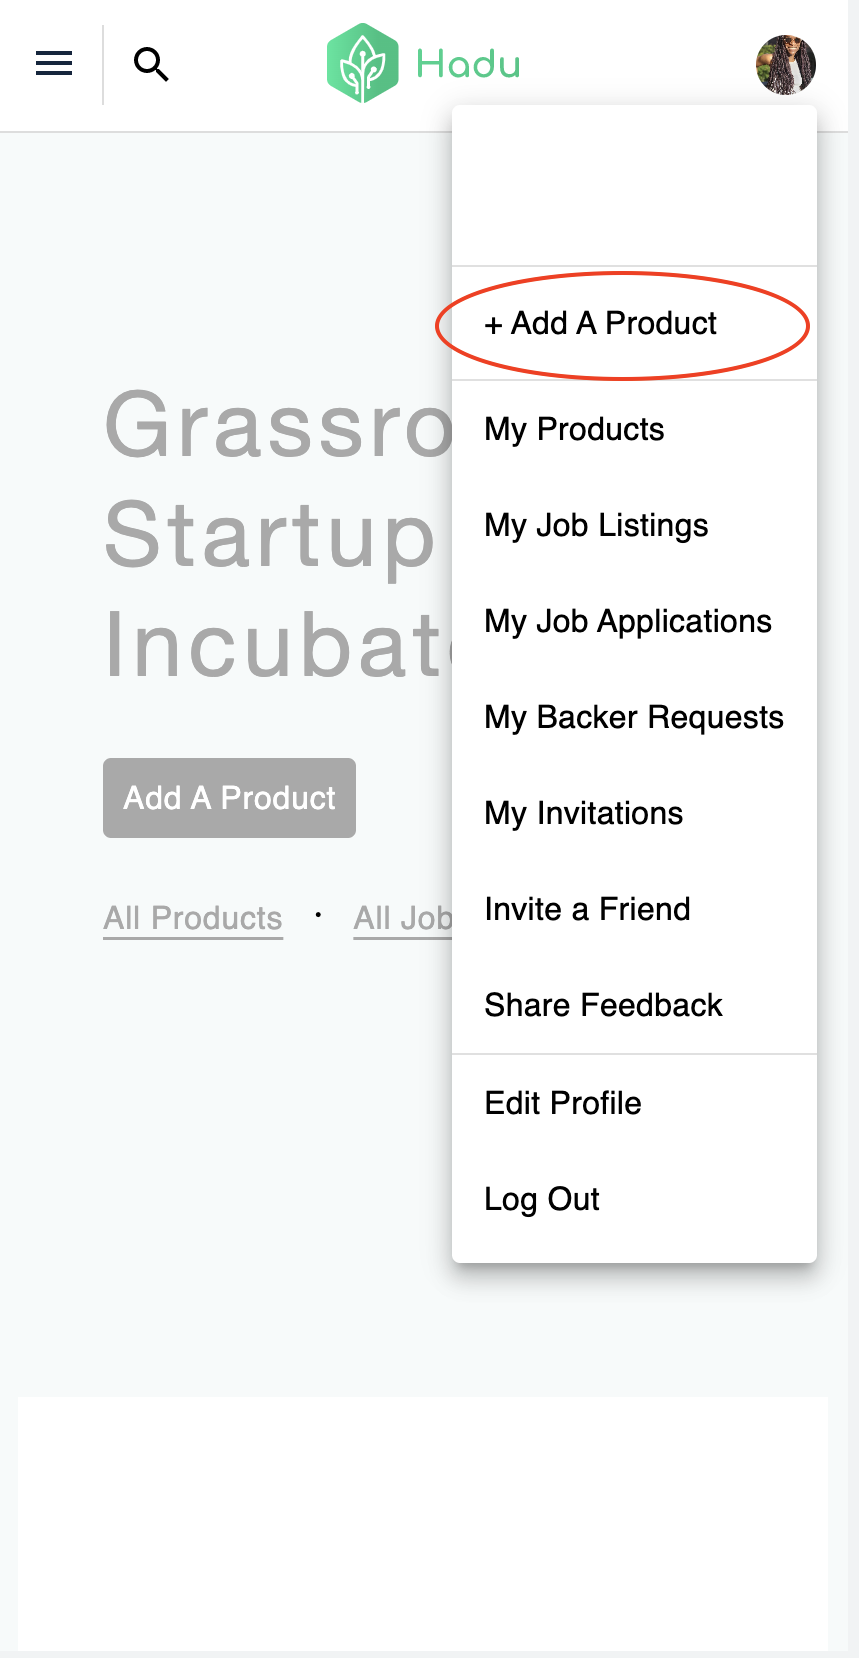
Task: Click the search magnifier icon
Action: coord(151,64)
